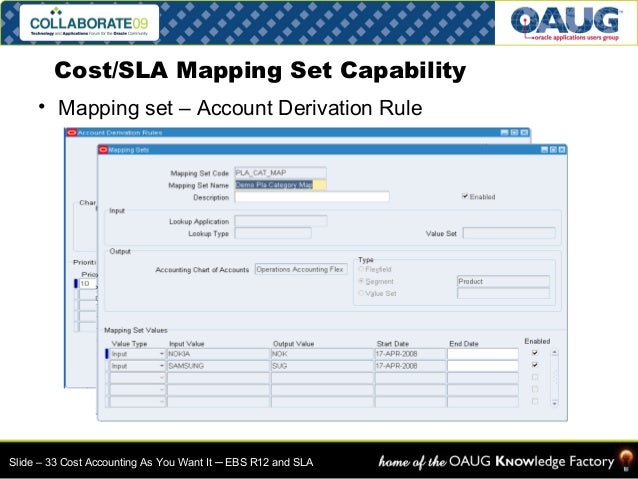
Task: Click the Mapping Set Values section label
Action: tap(135, 330)
